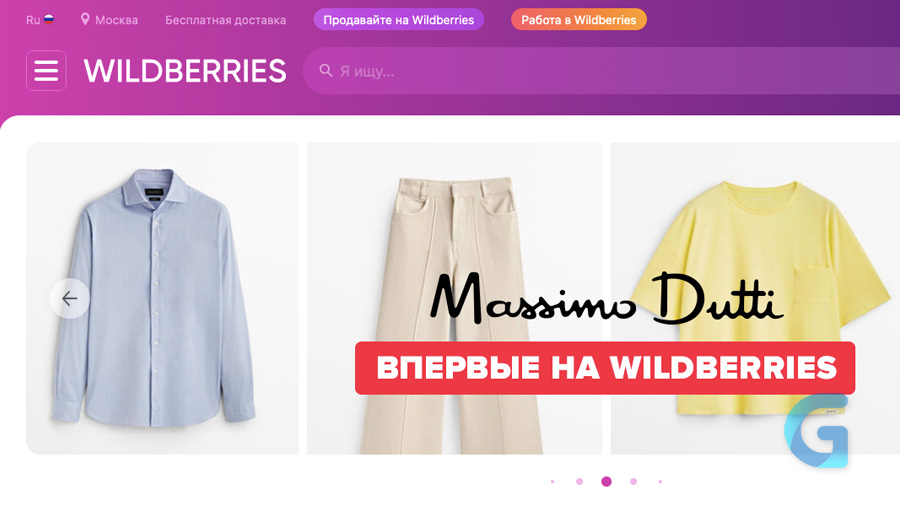The image size is (900, 506).
Task: Change the Москва city selection
Action: tap(117, 20)
